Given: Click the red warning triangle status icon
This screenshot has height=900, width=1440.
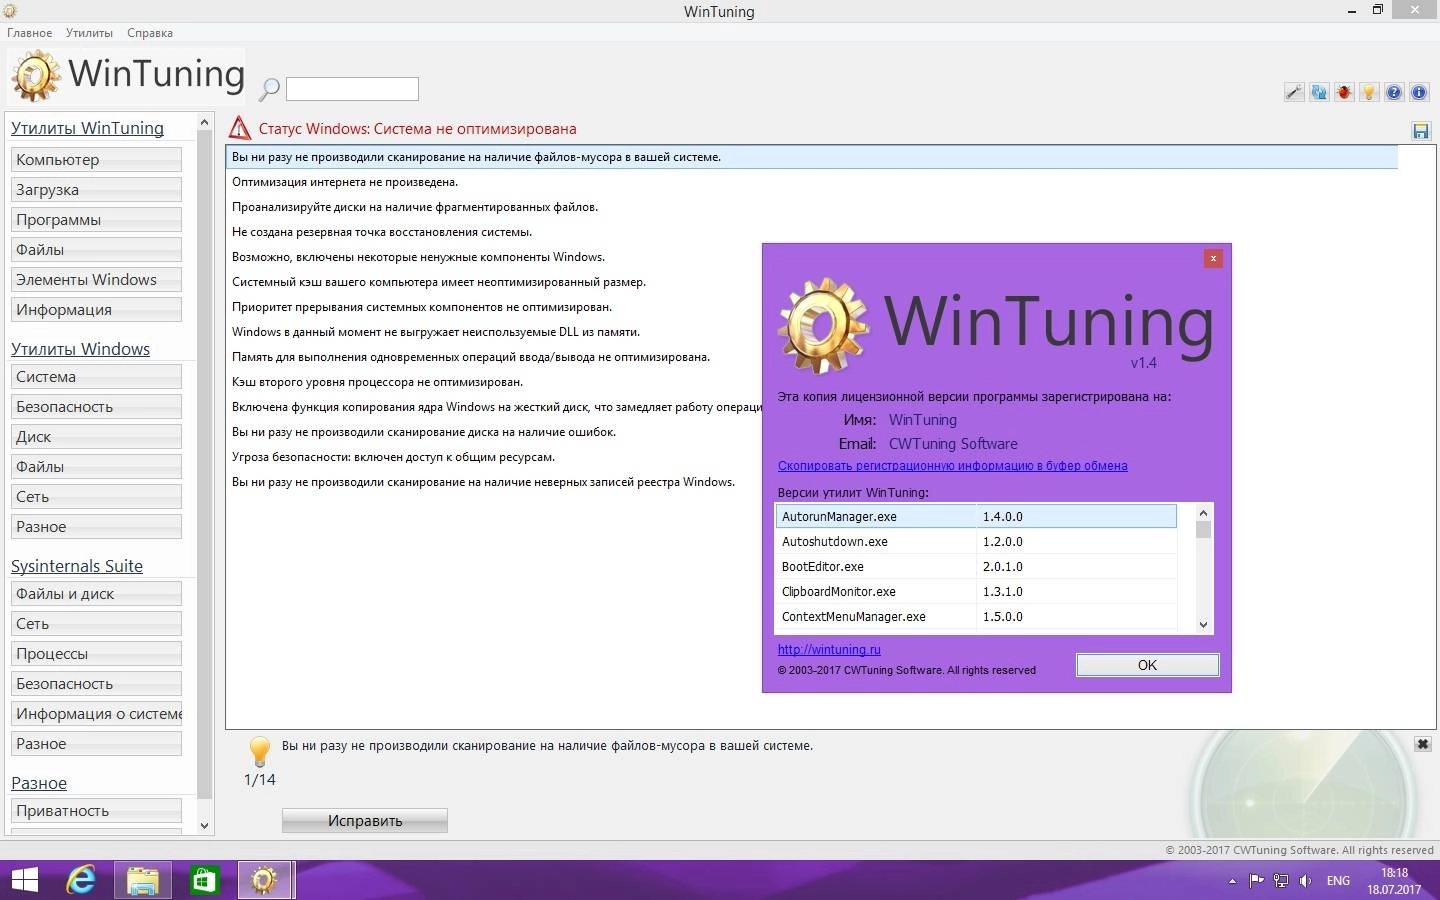Looking at the screenshot, I should click(239, 128).
